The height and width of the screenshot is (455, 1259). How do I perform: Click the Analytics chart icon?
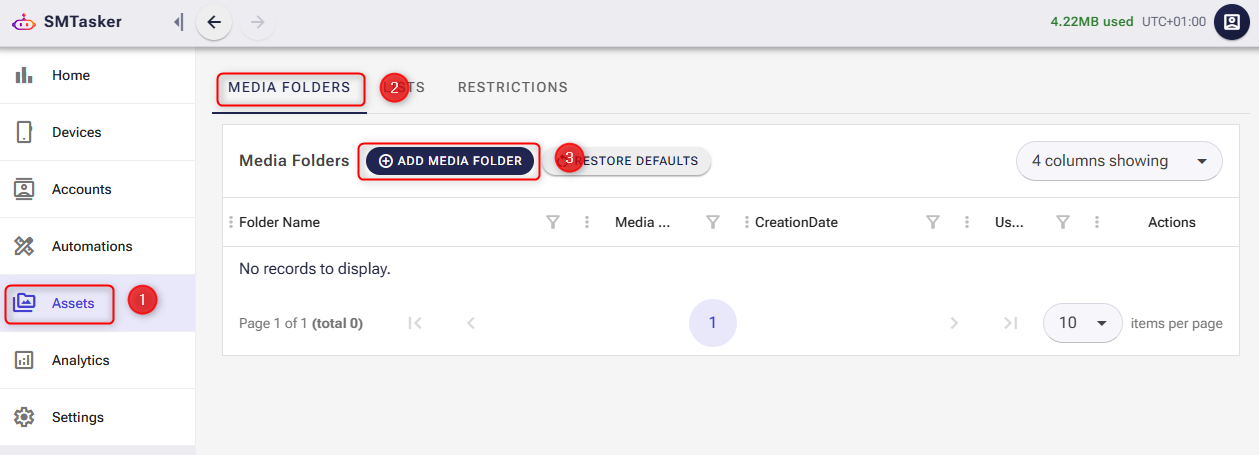pyautogui.click(x=25, y=360)
